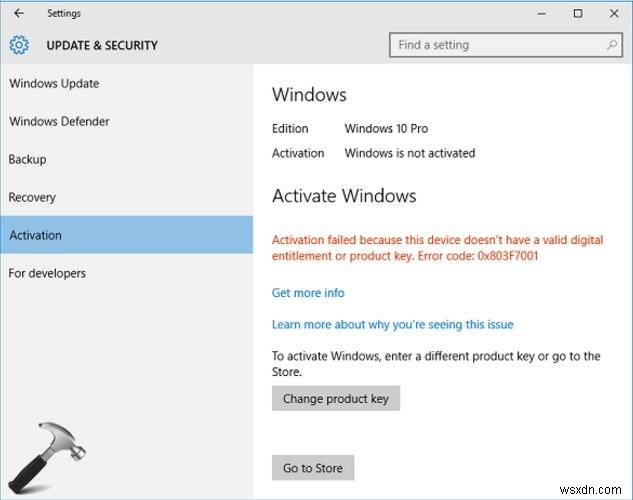Click the Settings gear icon
Viewport: 633px width, 500px height.
19,45
